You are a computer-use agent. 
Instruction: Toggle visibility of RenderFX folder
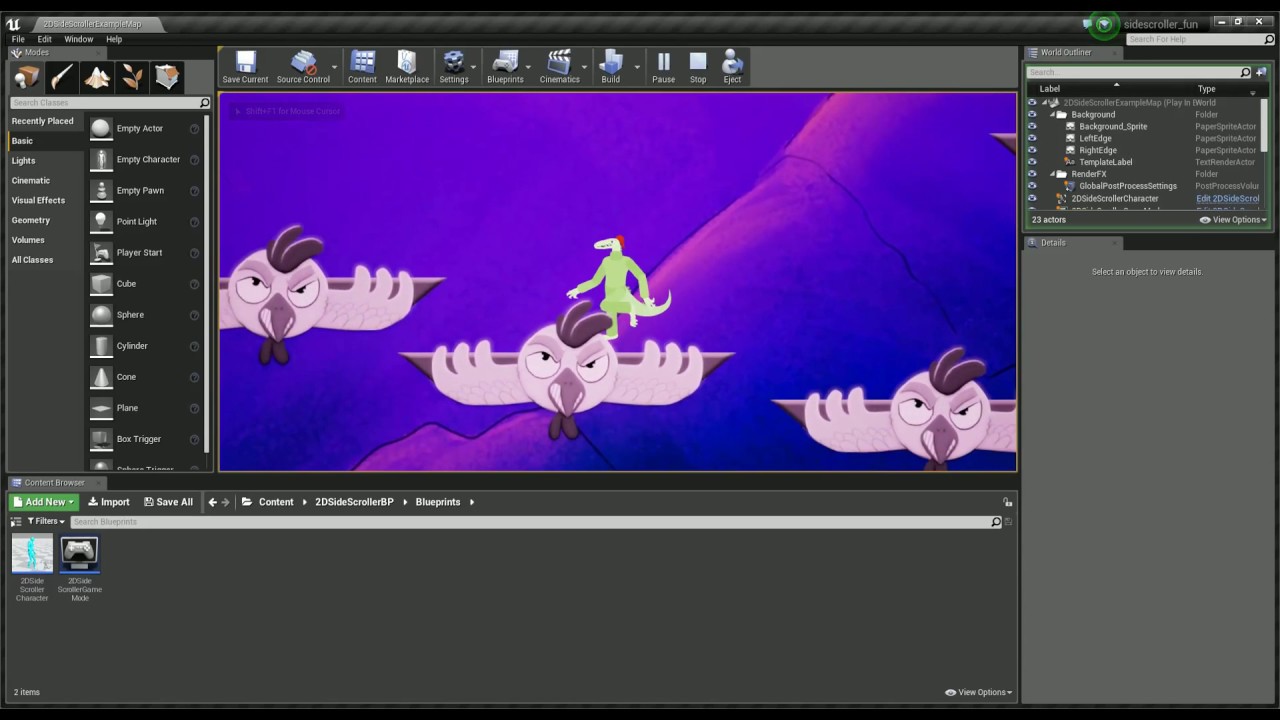1032,174
